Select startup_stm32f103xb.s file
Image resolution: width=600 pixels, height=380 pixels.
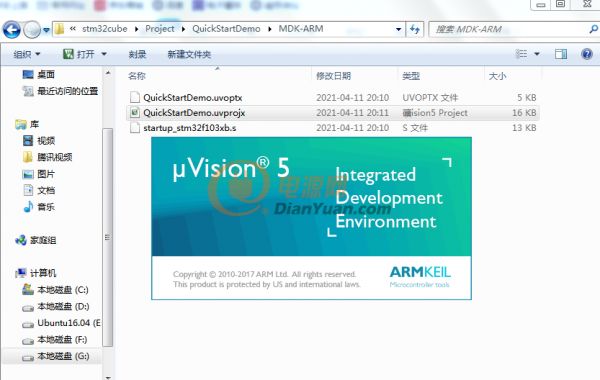pyautogui.click(x=333, y=128)
